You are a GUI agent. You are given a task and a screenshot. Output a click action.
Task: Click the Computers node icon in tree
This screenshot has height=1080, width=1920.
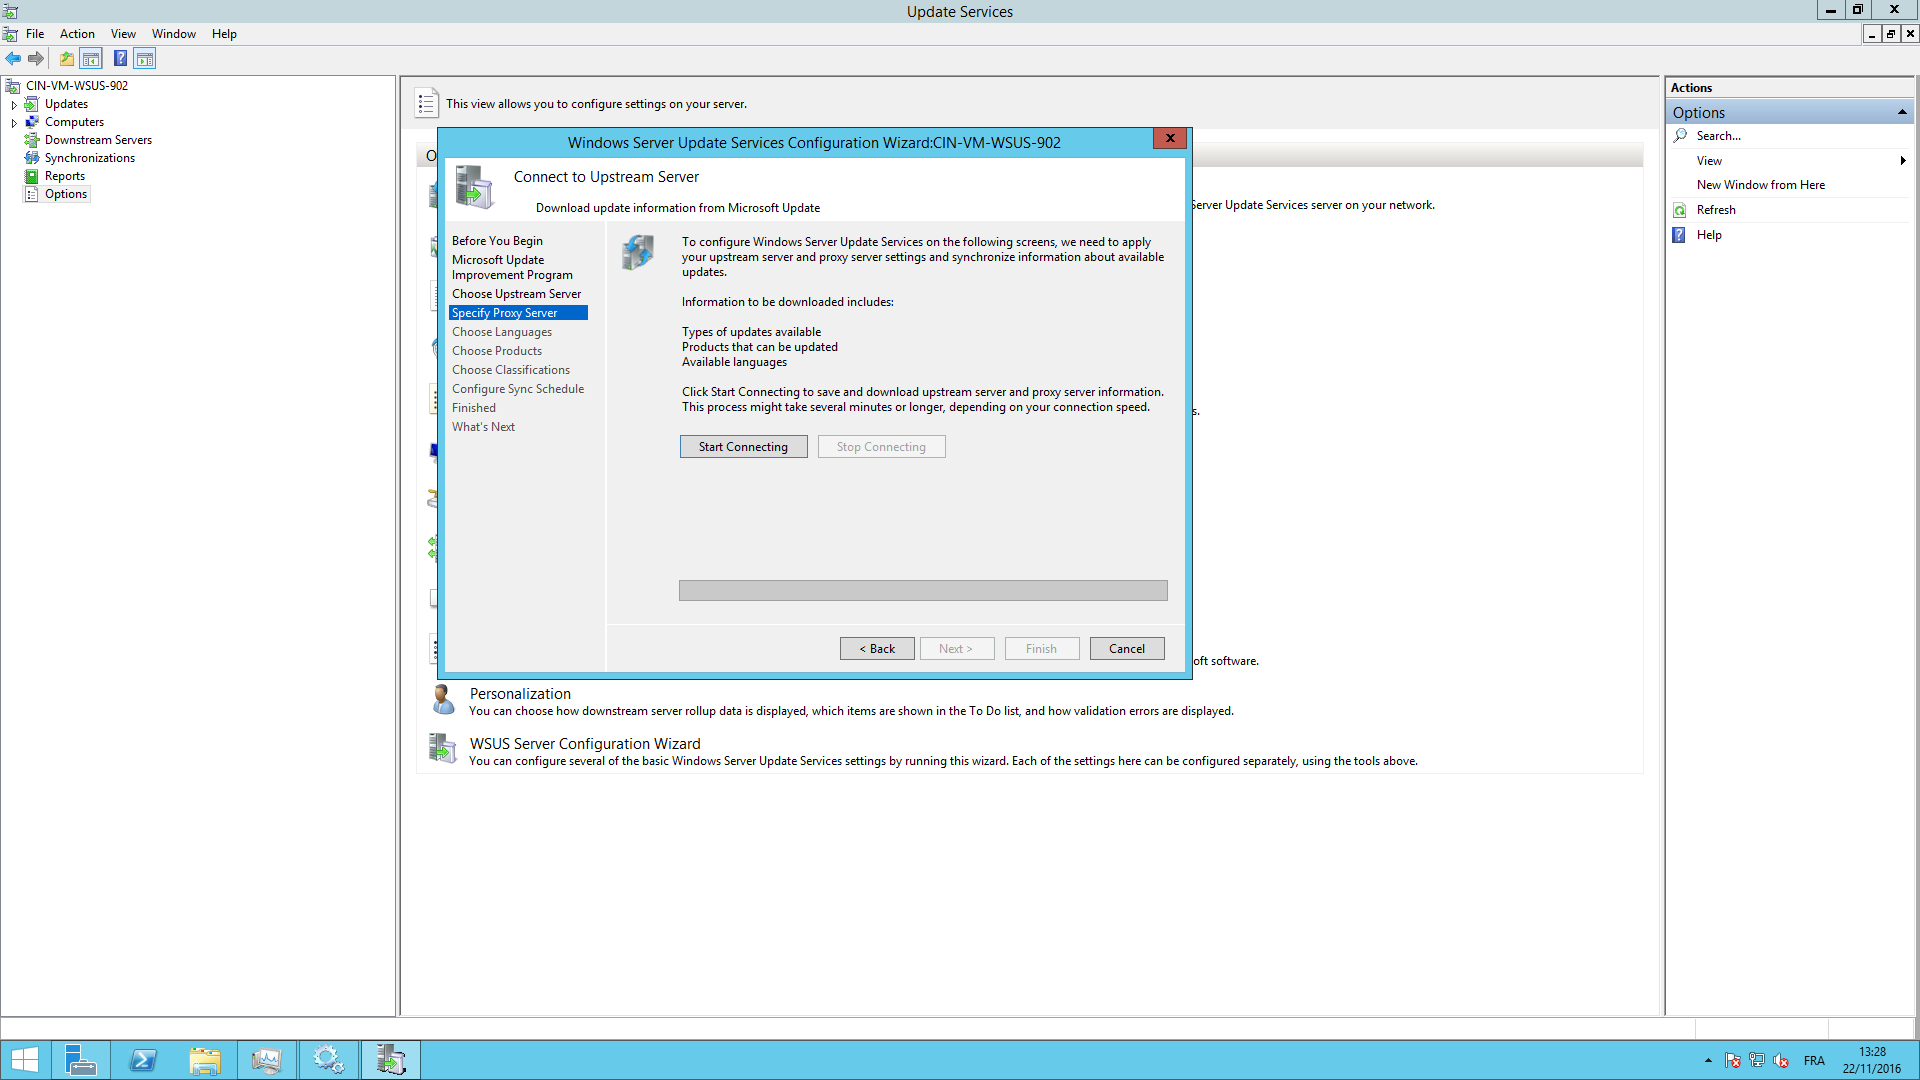pyautogui.click(x=32, y=122)
